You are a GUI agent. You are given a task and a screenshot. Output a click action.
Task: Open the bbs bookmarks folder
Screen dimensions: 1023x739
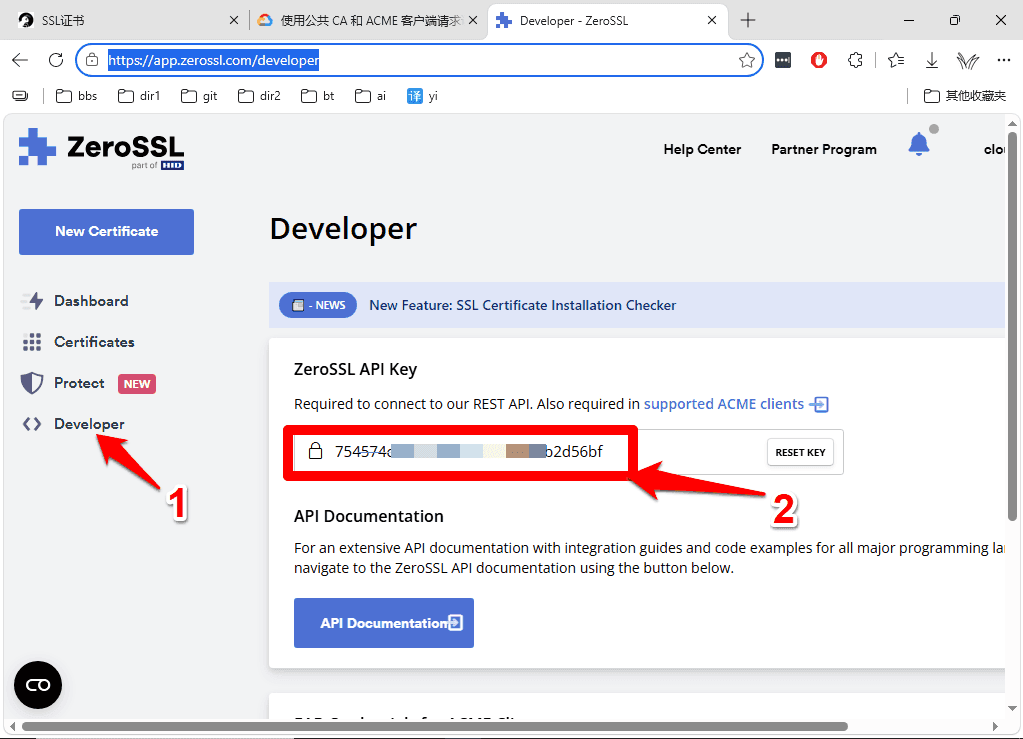pos(76,97)
